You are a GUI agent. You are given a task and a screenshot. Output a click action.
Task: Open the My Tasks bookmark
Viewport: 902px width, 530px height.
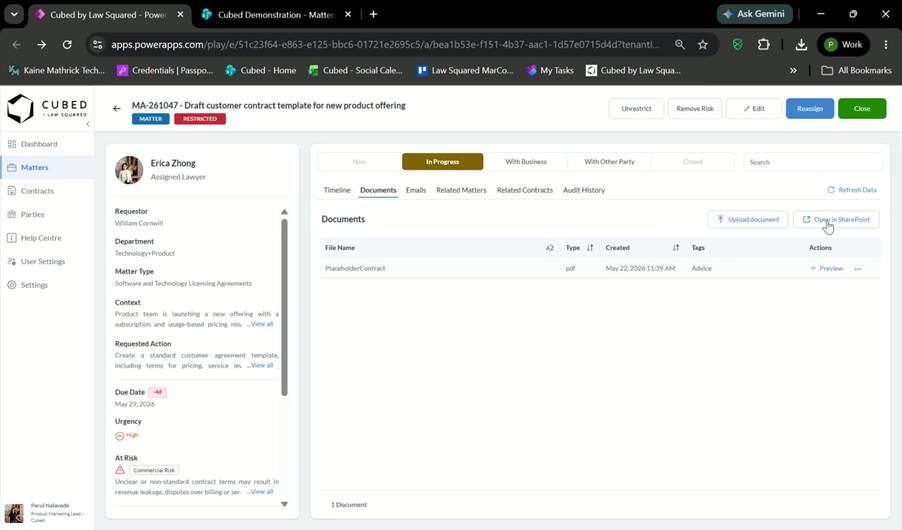(x=550, y=70)
